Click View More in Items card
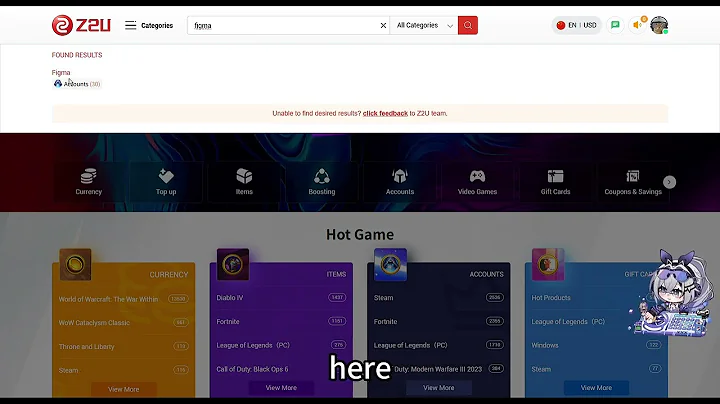The image size is (720, 404). click(281, 388)
